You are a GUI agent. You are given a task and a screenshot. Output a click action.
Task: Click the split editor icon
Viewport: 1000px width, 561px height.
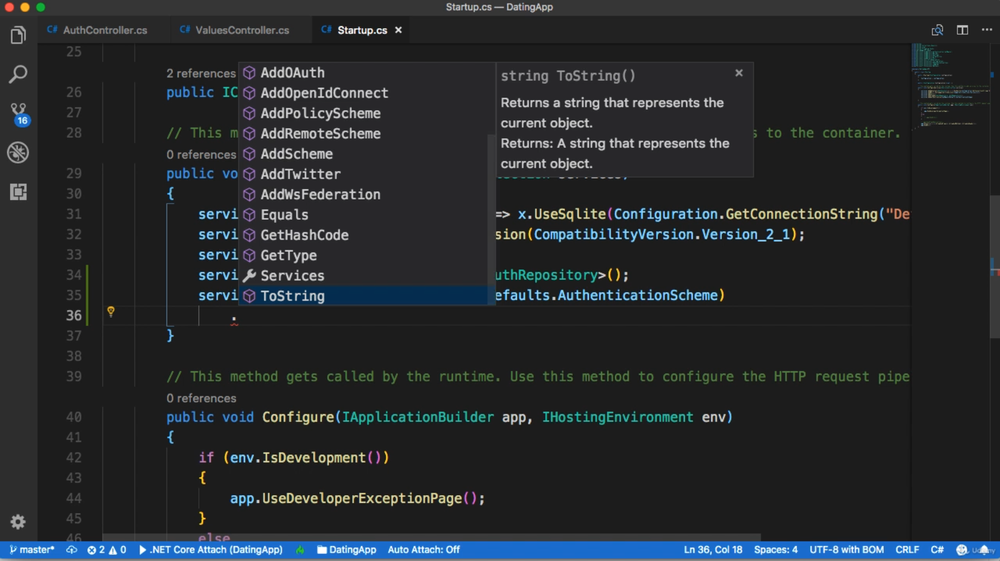point(962,30)
